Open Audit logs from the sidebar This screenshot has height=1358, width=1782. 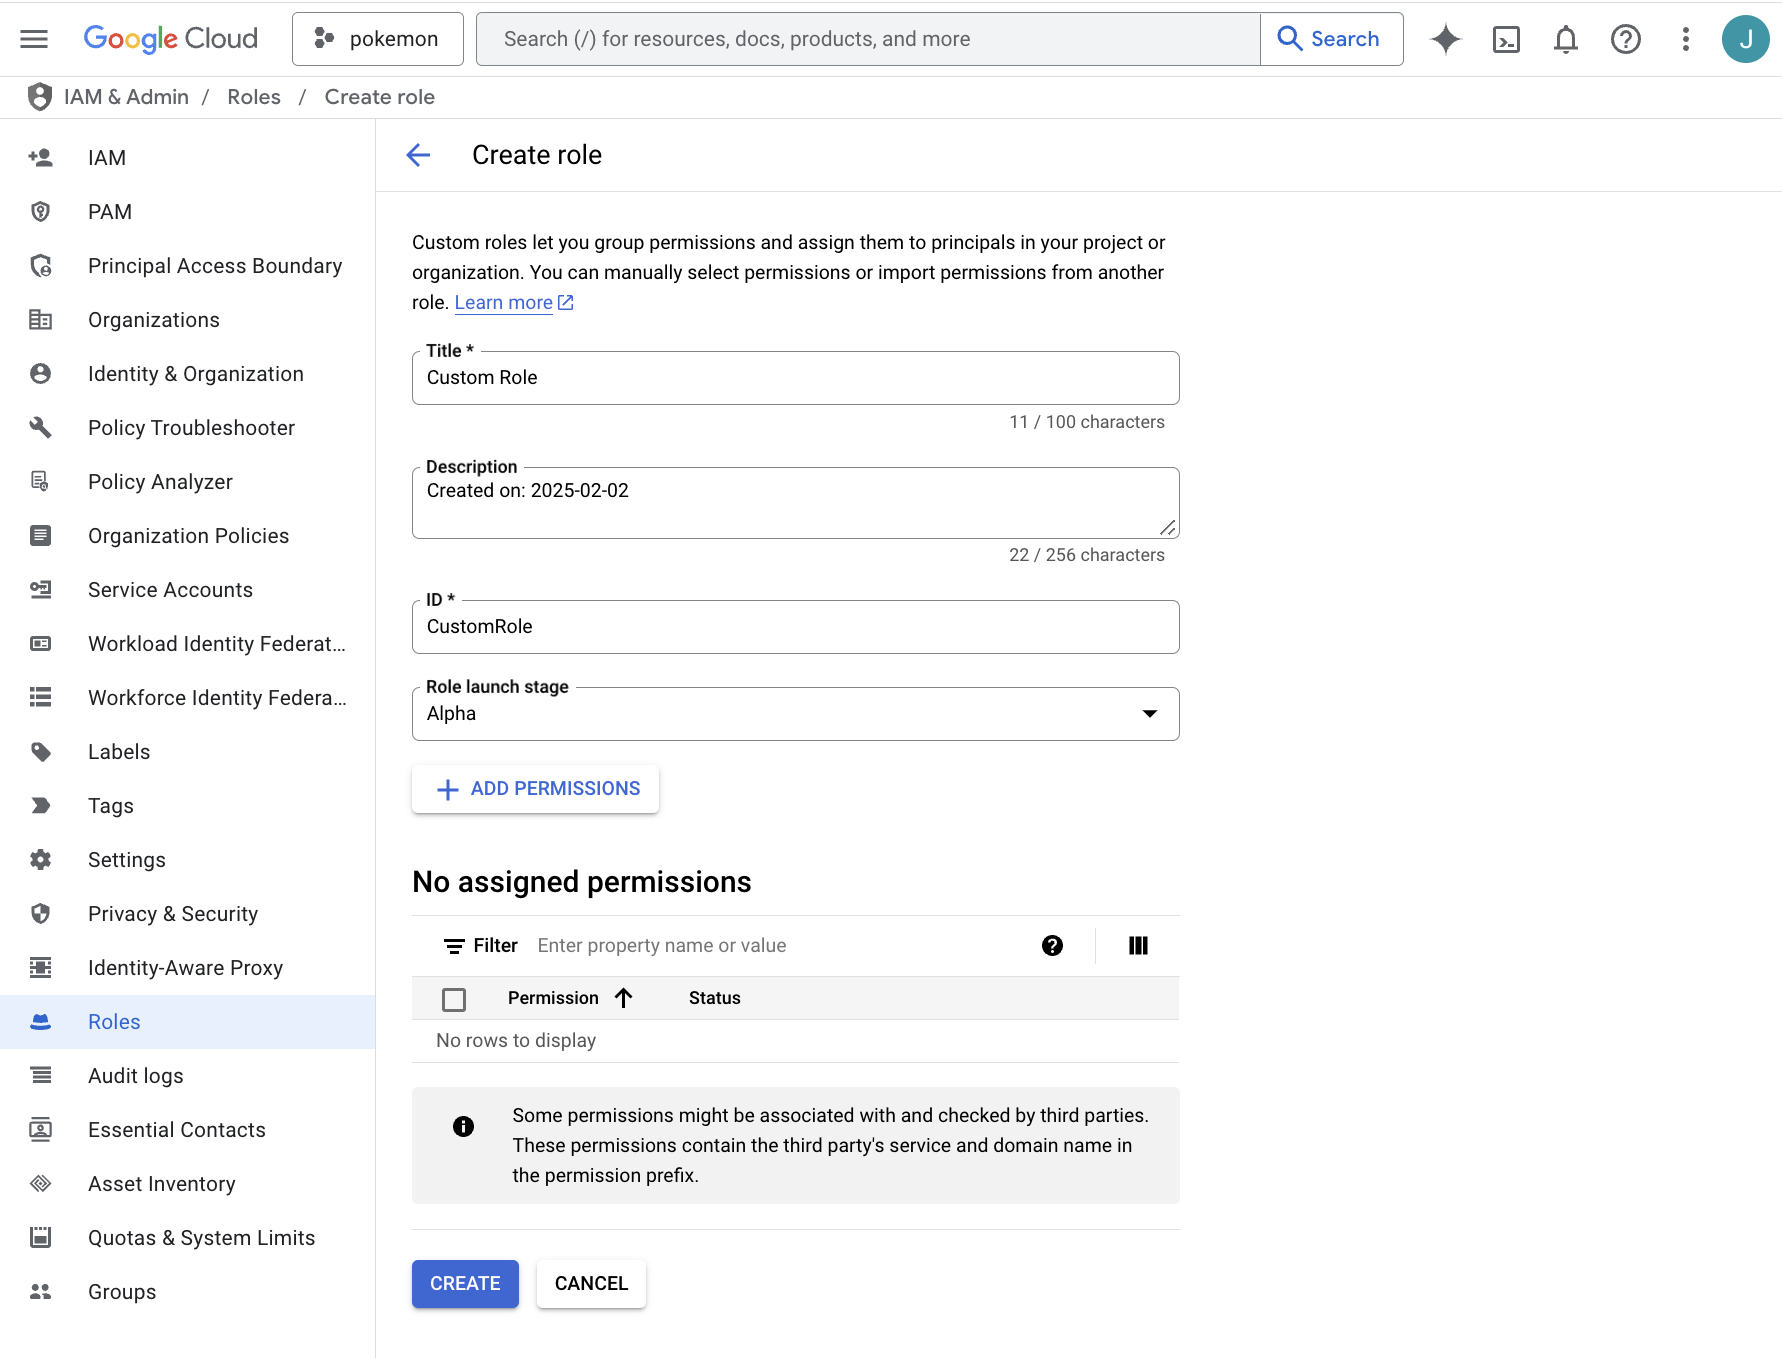(136, 1076)
